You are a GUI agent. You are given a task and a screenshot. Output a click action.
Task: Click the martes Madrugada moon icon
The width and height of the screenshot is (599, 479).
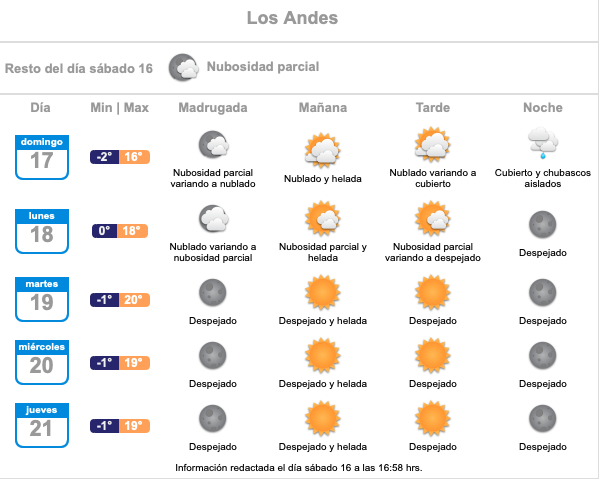(x=213, y=293)
